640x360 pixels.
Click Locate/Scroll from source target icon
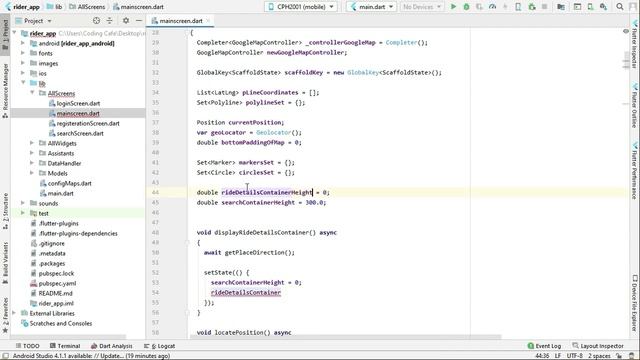[x=96, y=20]
